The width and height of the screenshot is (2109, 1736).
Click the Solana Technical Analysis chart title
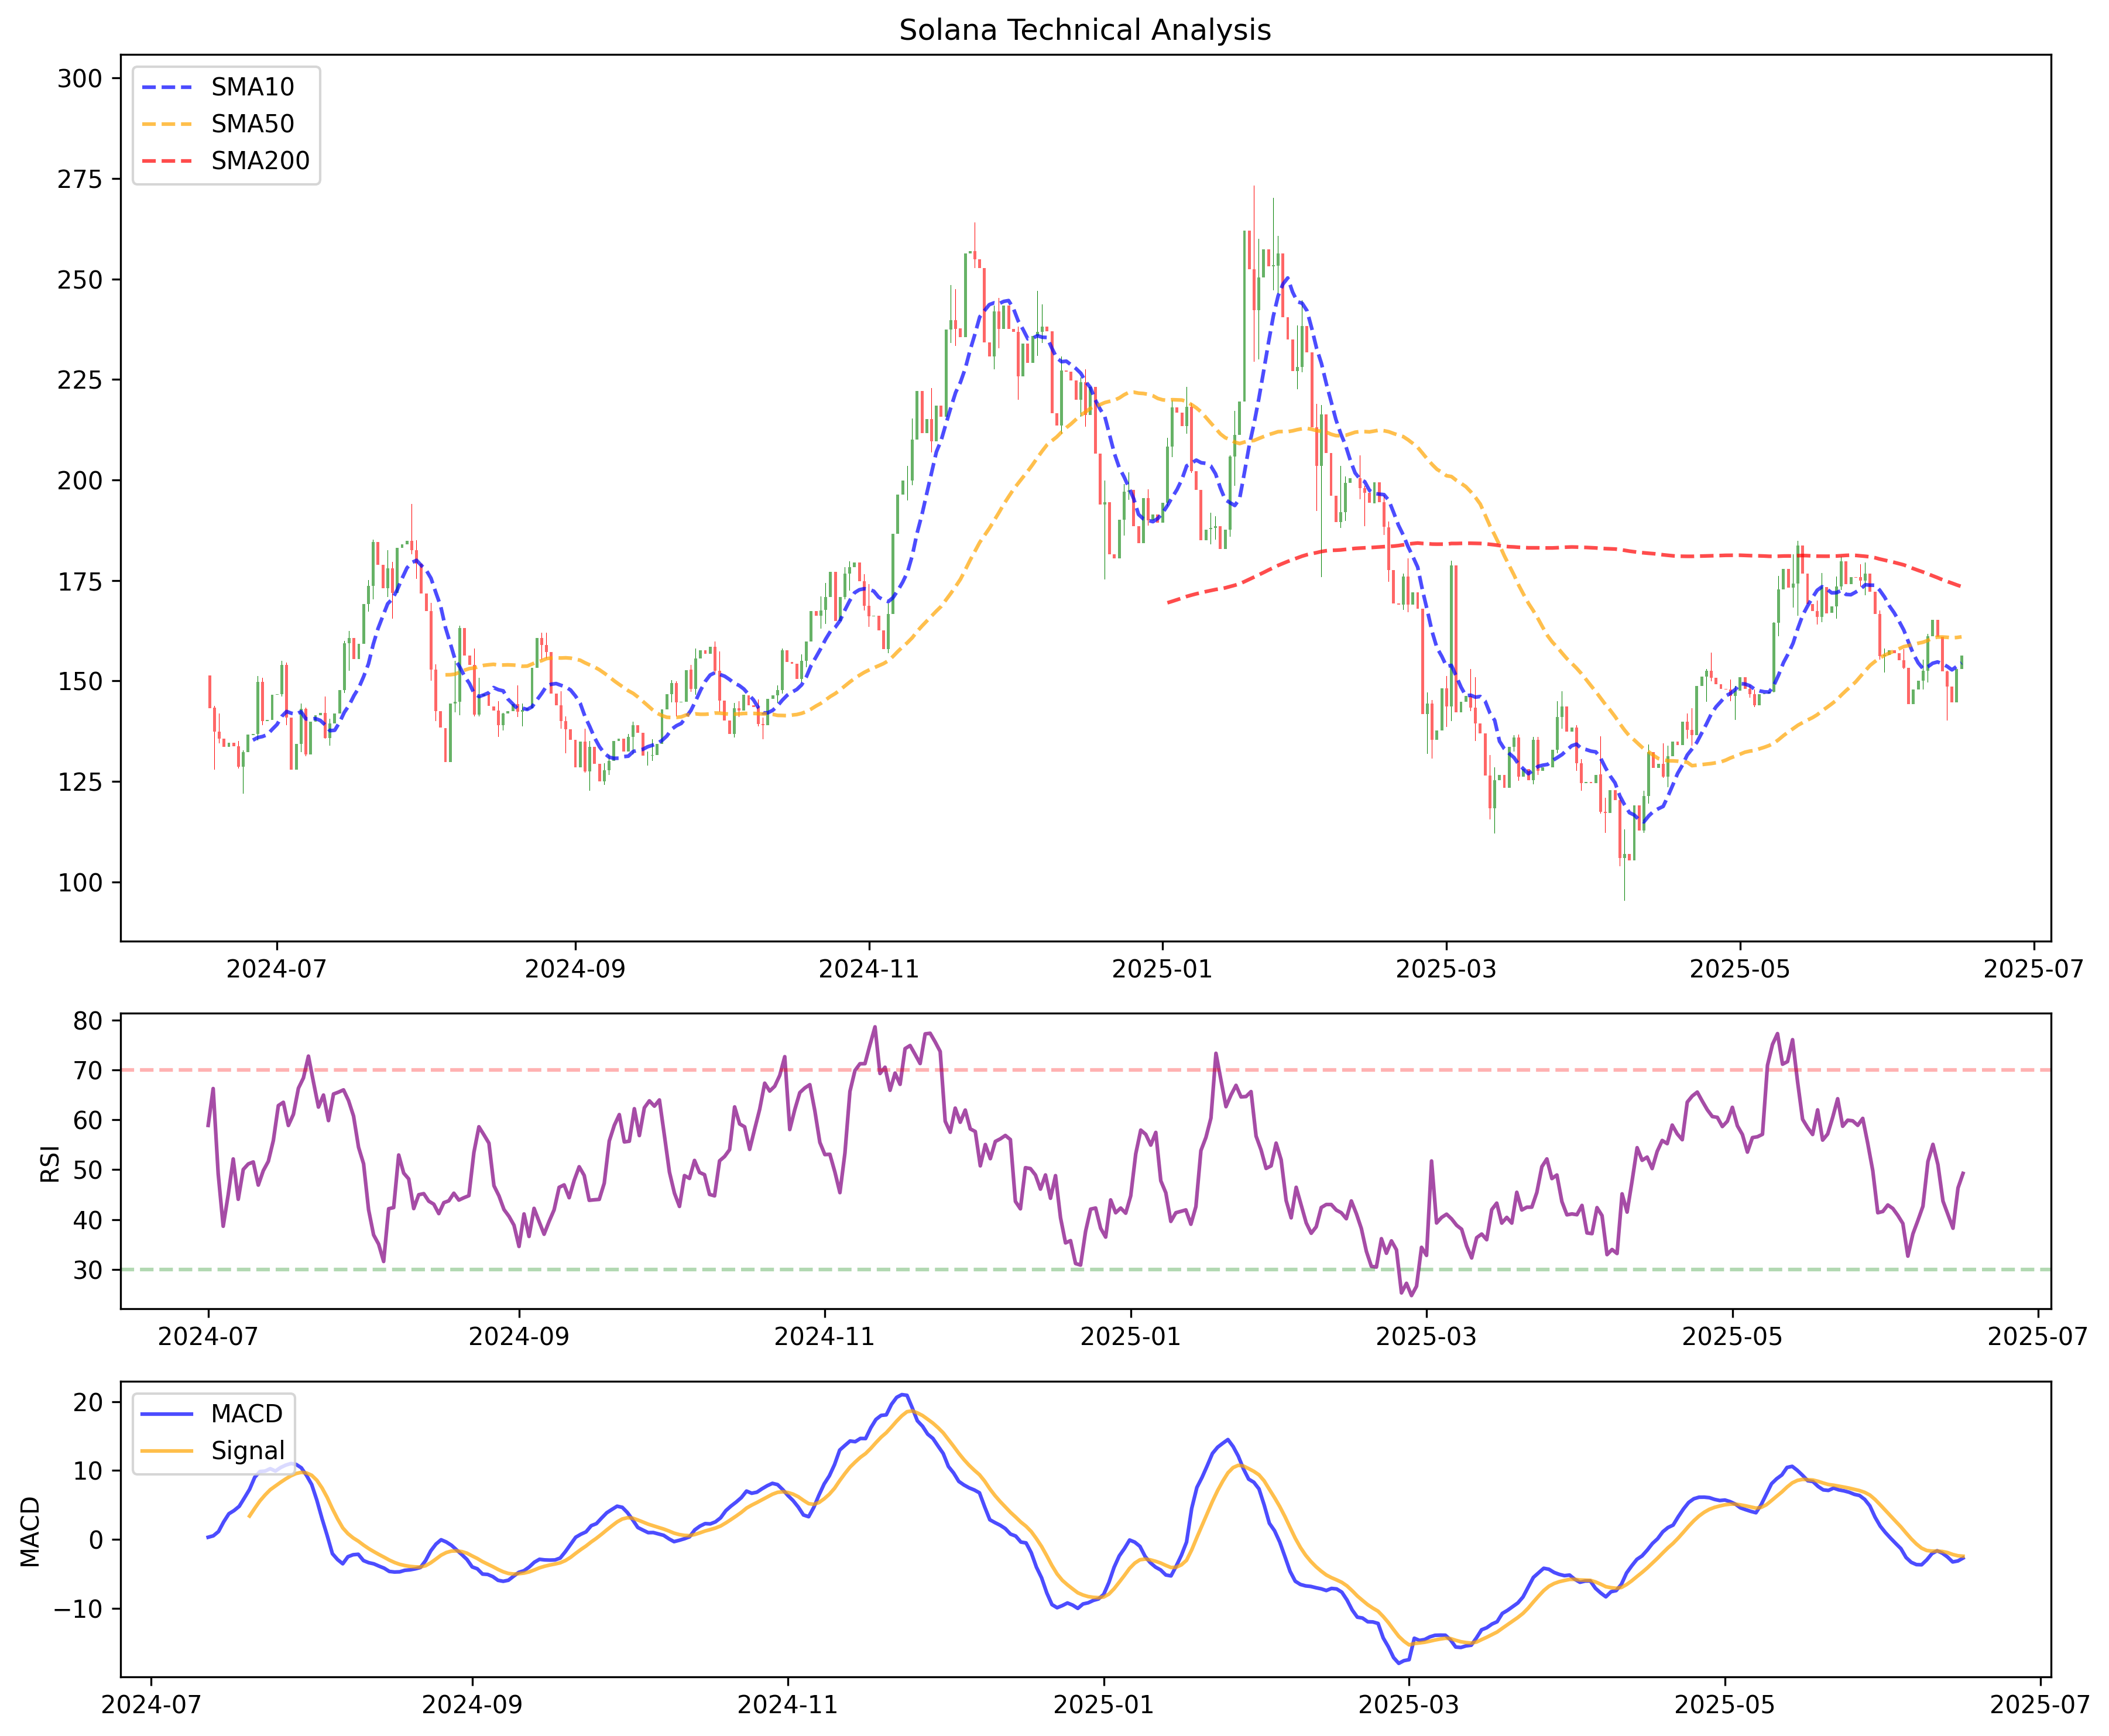pos(1085,30)
